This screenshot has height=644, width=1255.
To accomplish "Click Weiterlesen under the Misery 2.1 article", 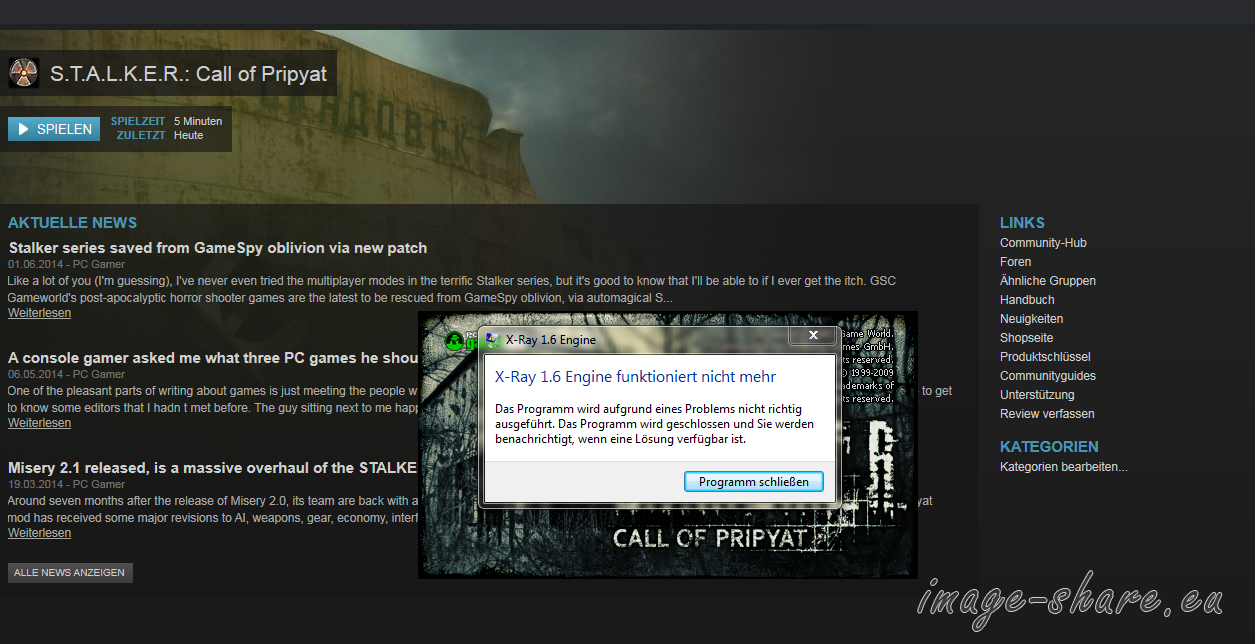I will [39, 533].
